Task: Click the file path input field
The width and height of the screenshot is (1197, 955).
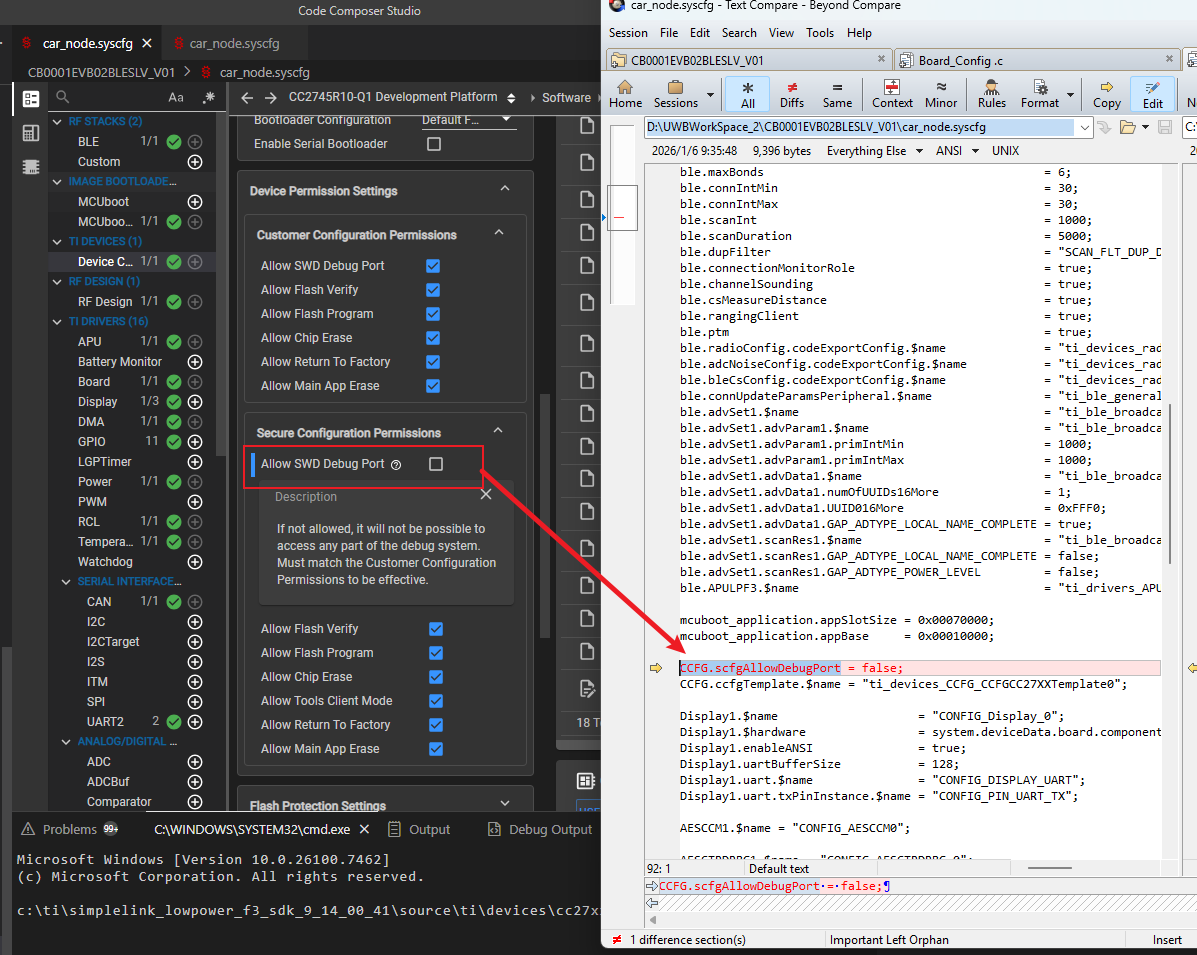Action: click(860, 127)
